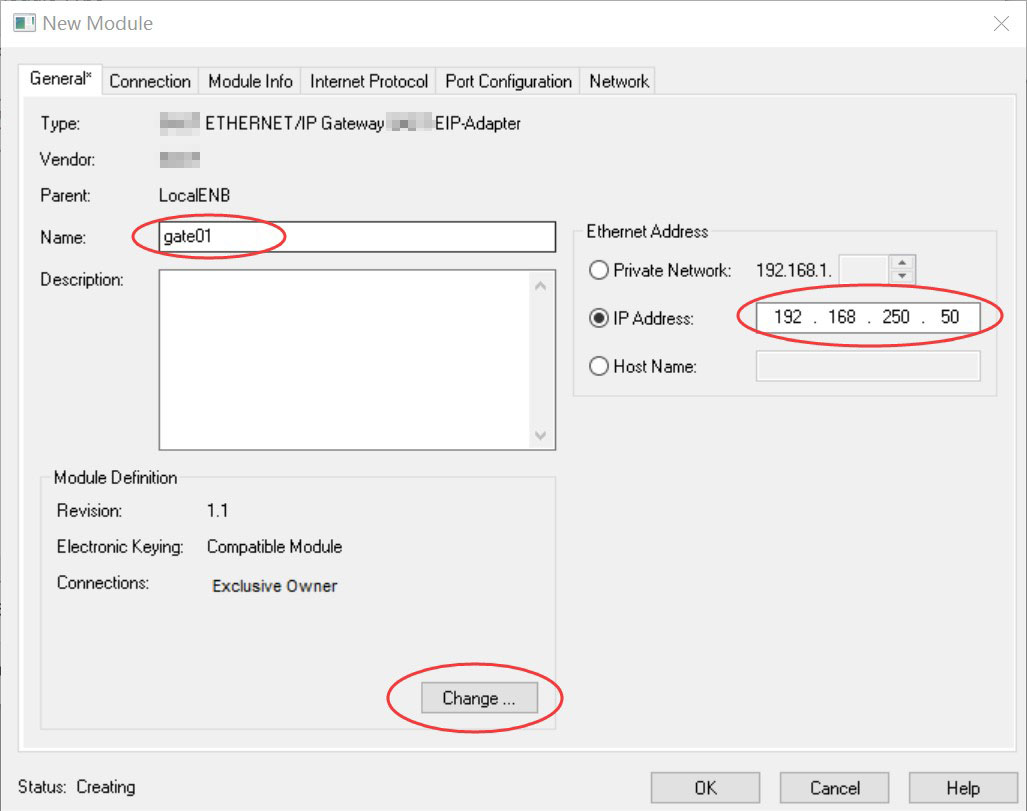Open the Port Configuration tab

[508, 81]
